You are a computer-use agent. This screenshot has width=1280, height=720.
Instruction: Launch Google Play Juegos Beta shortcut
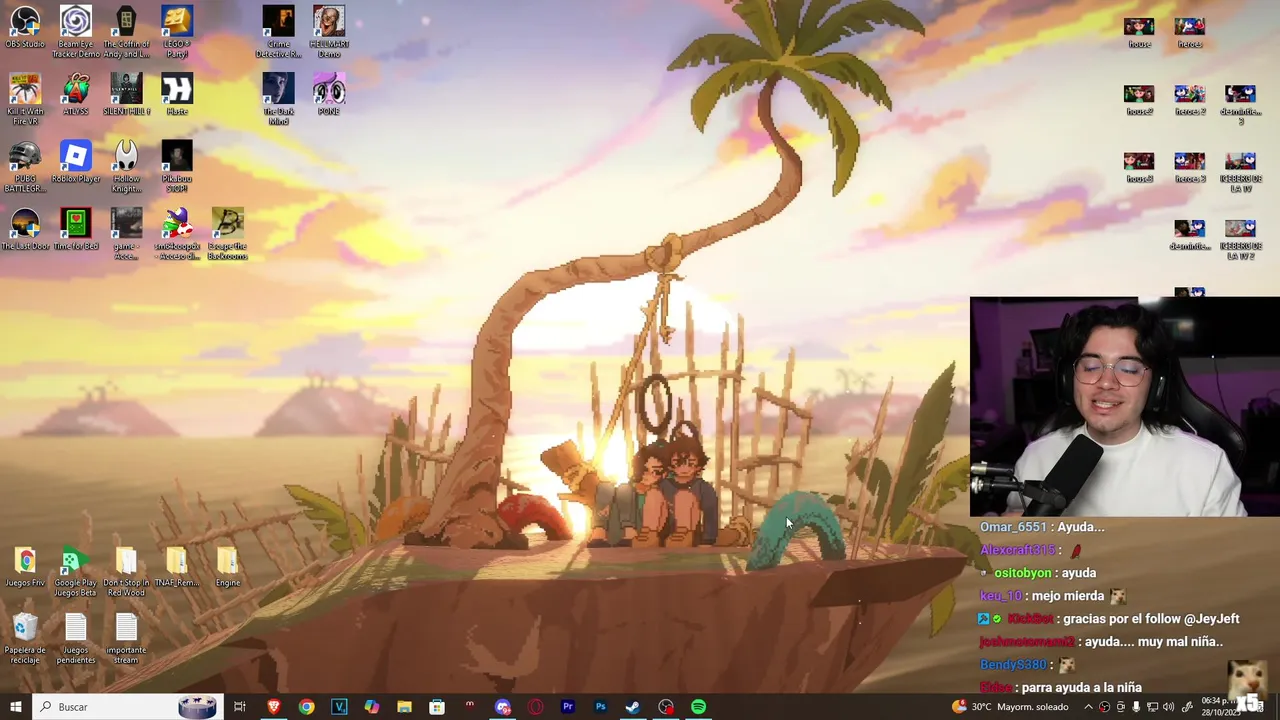(76, 572)
